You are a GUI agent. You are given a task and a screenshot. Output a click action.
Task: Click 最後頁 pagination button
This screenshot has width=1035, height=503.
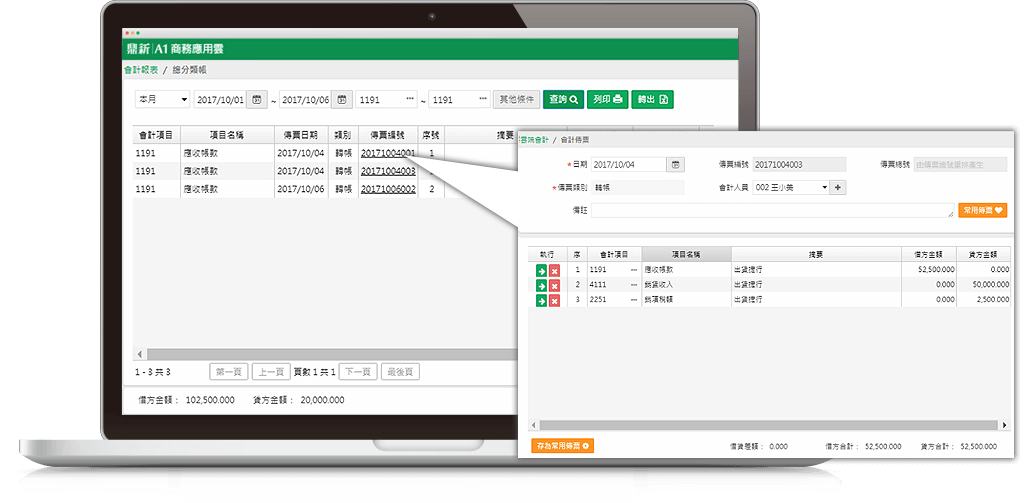400,372
